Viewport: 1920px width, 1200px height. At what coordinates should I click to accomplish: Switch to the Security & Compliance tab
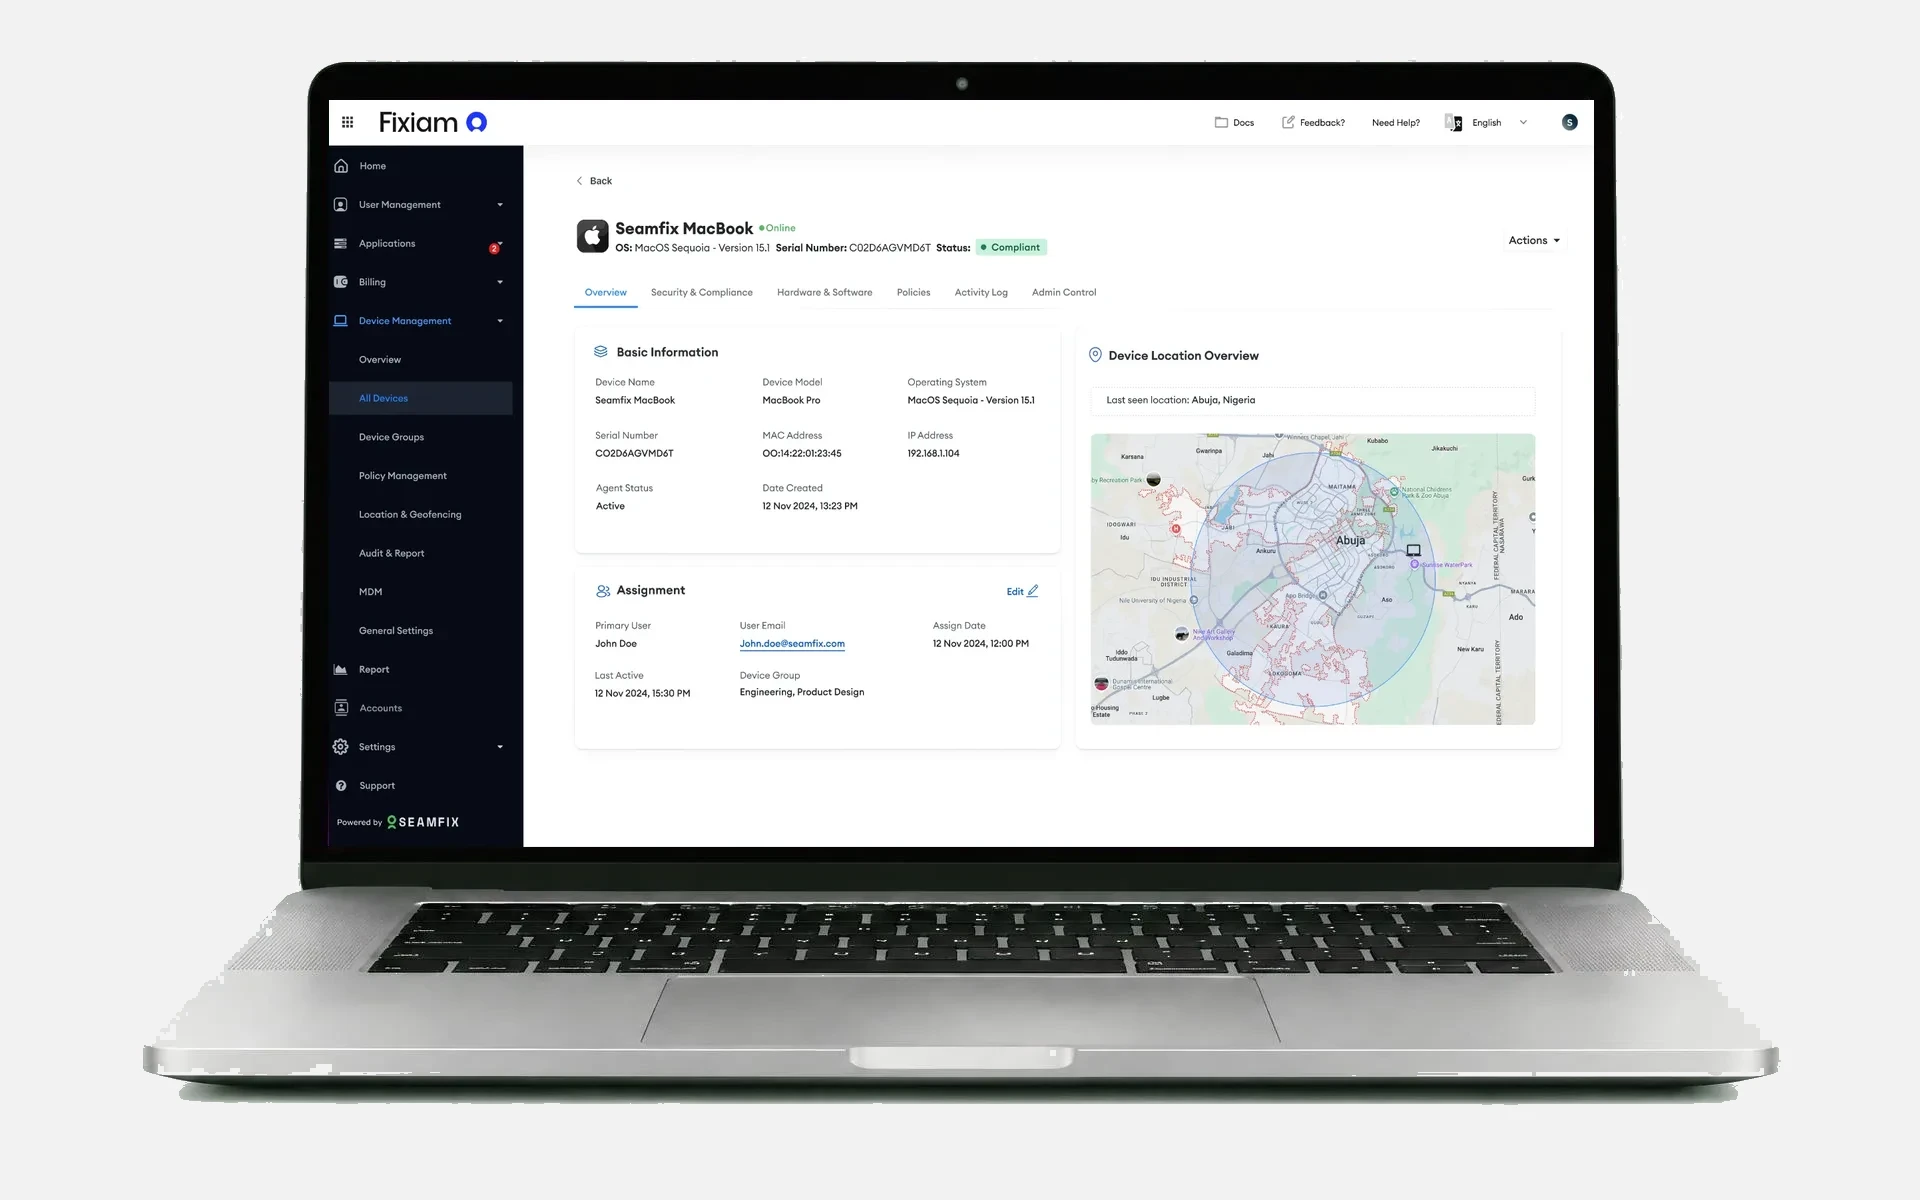[701, 292]
